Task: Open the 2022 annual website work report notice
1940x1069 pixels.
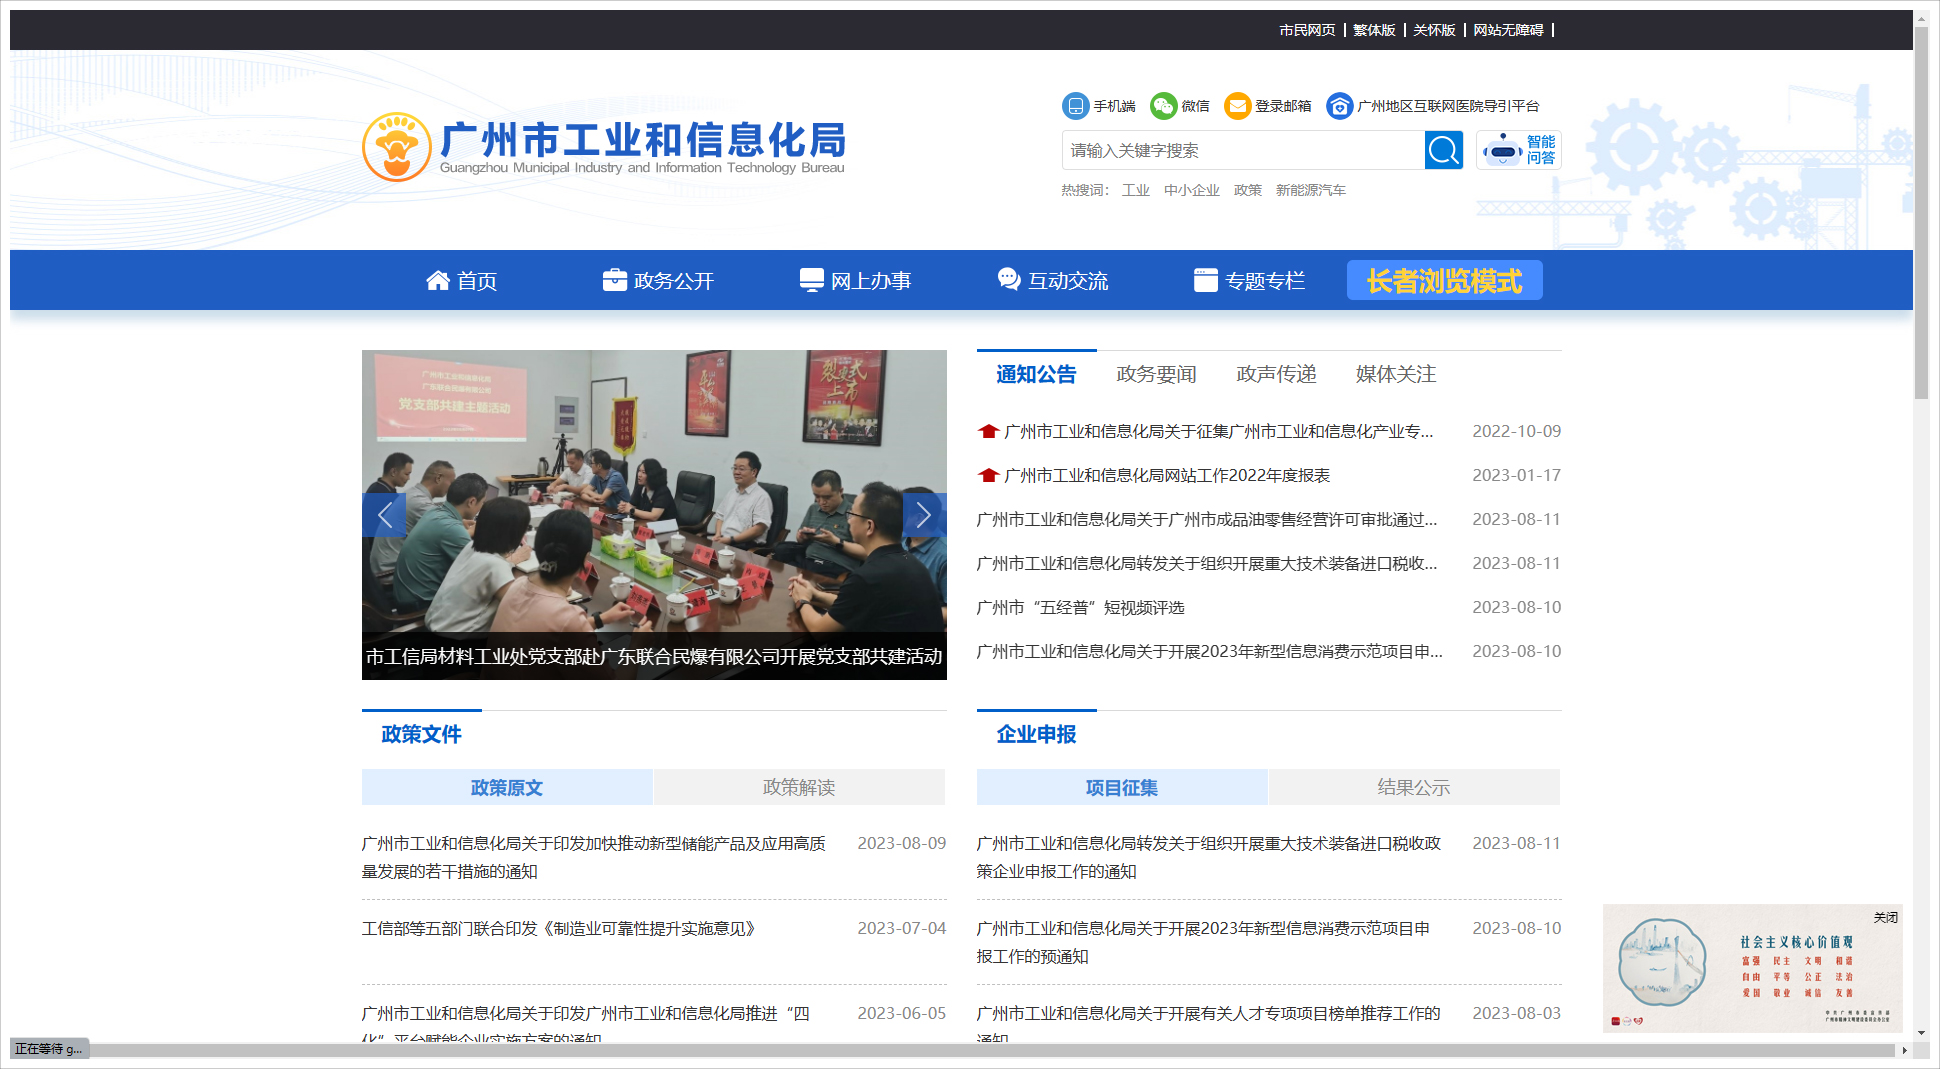Action: (x=1166, y=476)
